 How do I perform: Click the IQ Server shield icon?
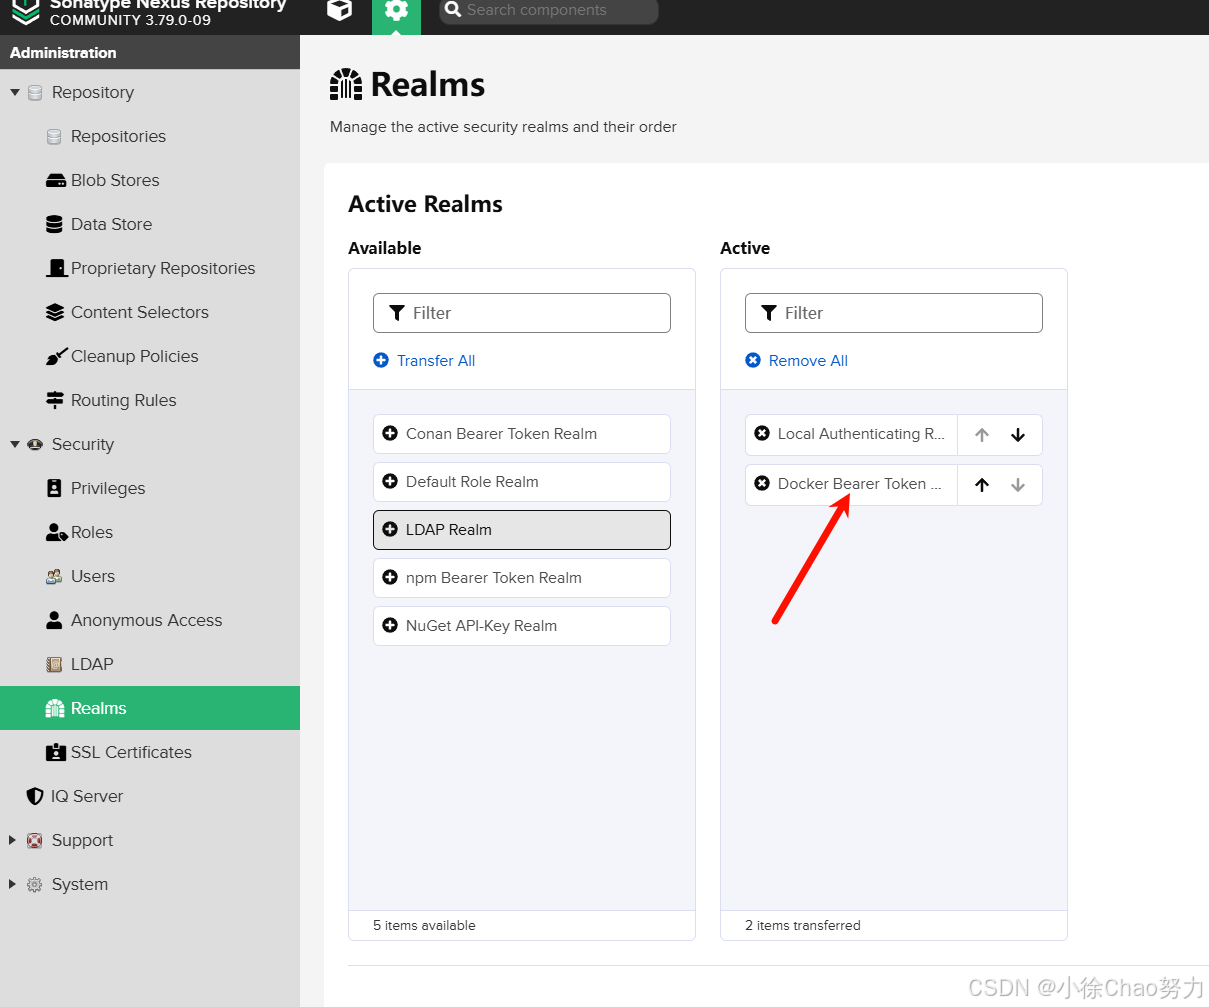coord(35,796)
